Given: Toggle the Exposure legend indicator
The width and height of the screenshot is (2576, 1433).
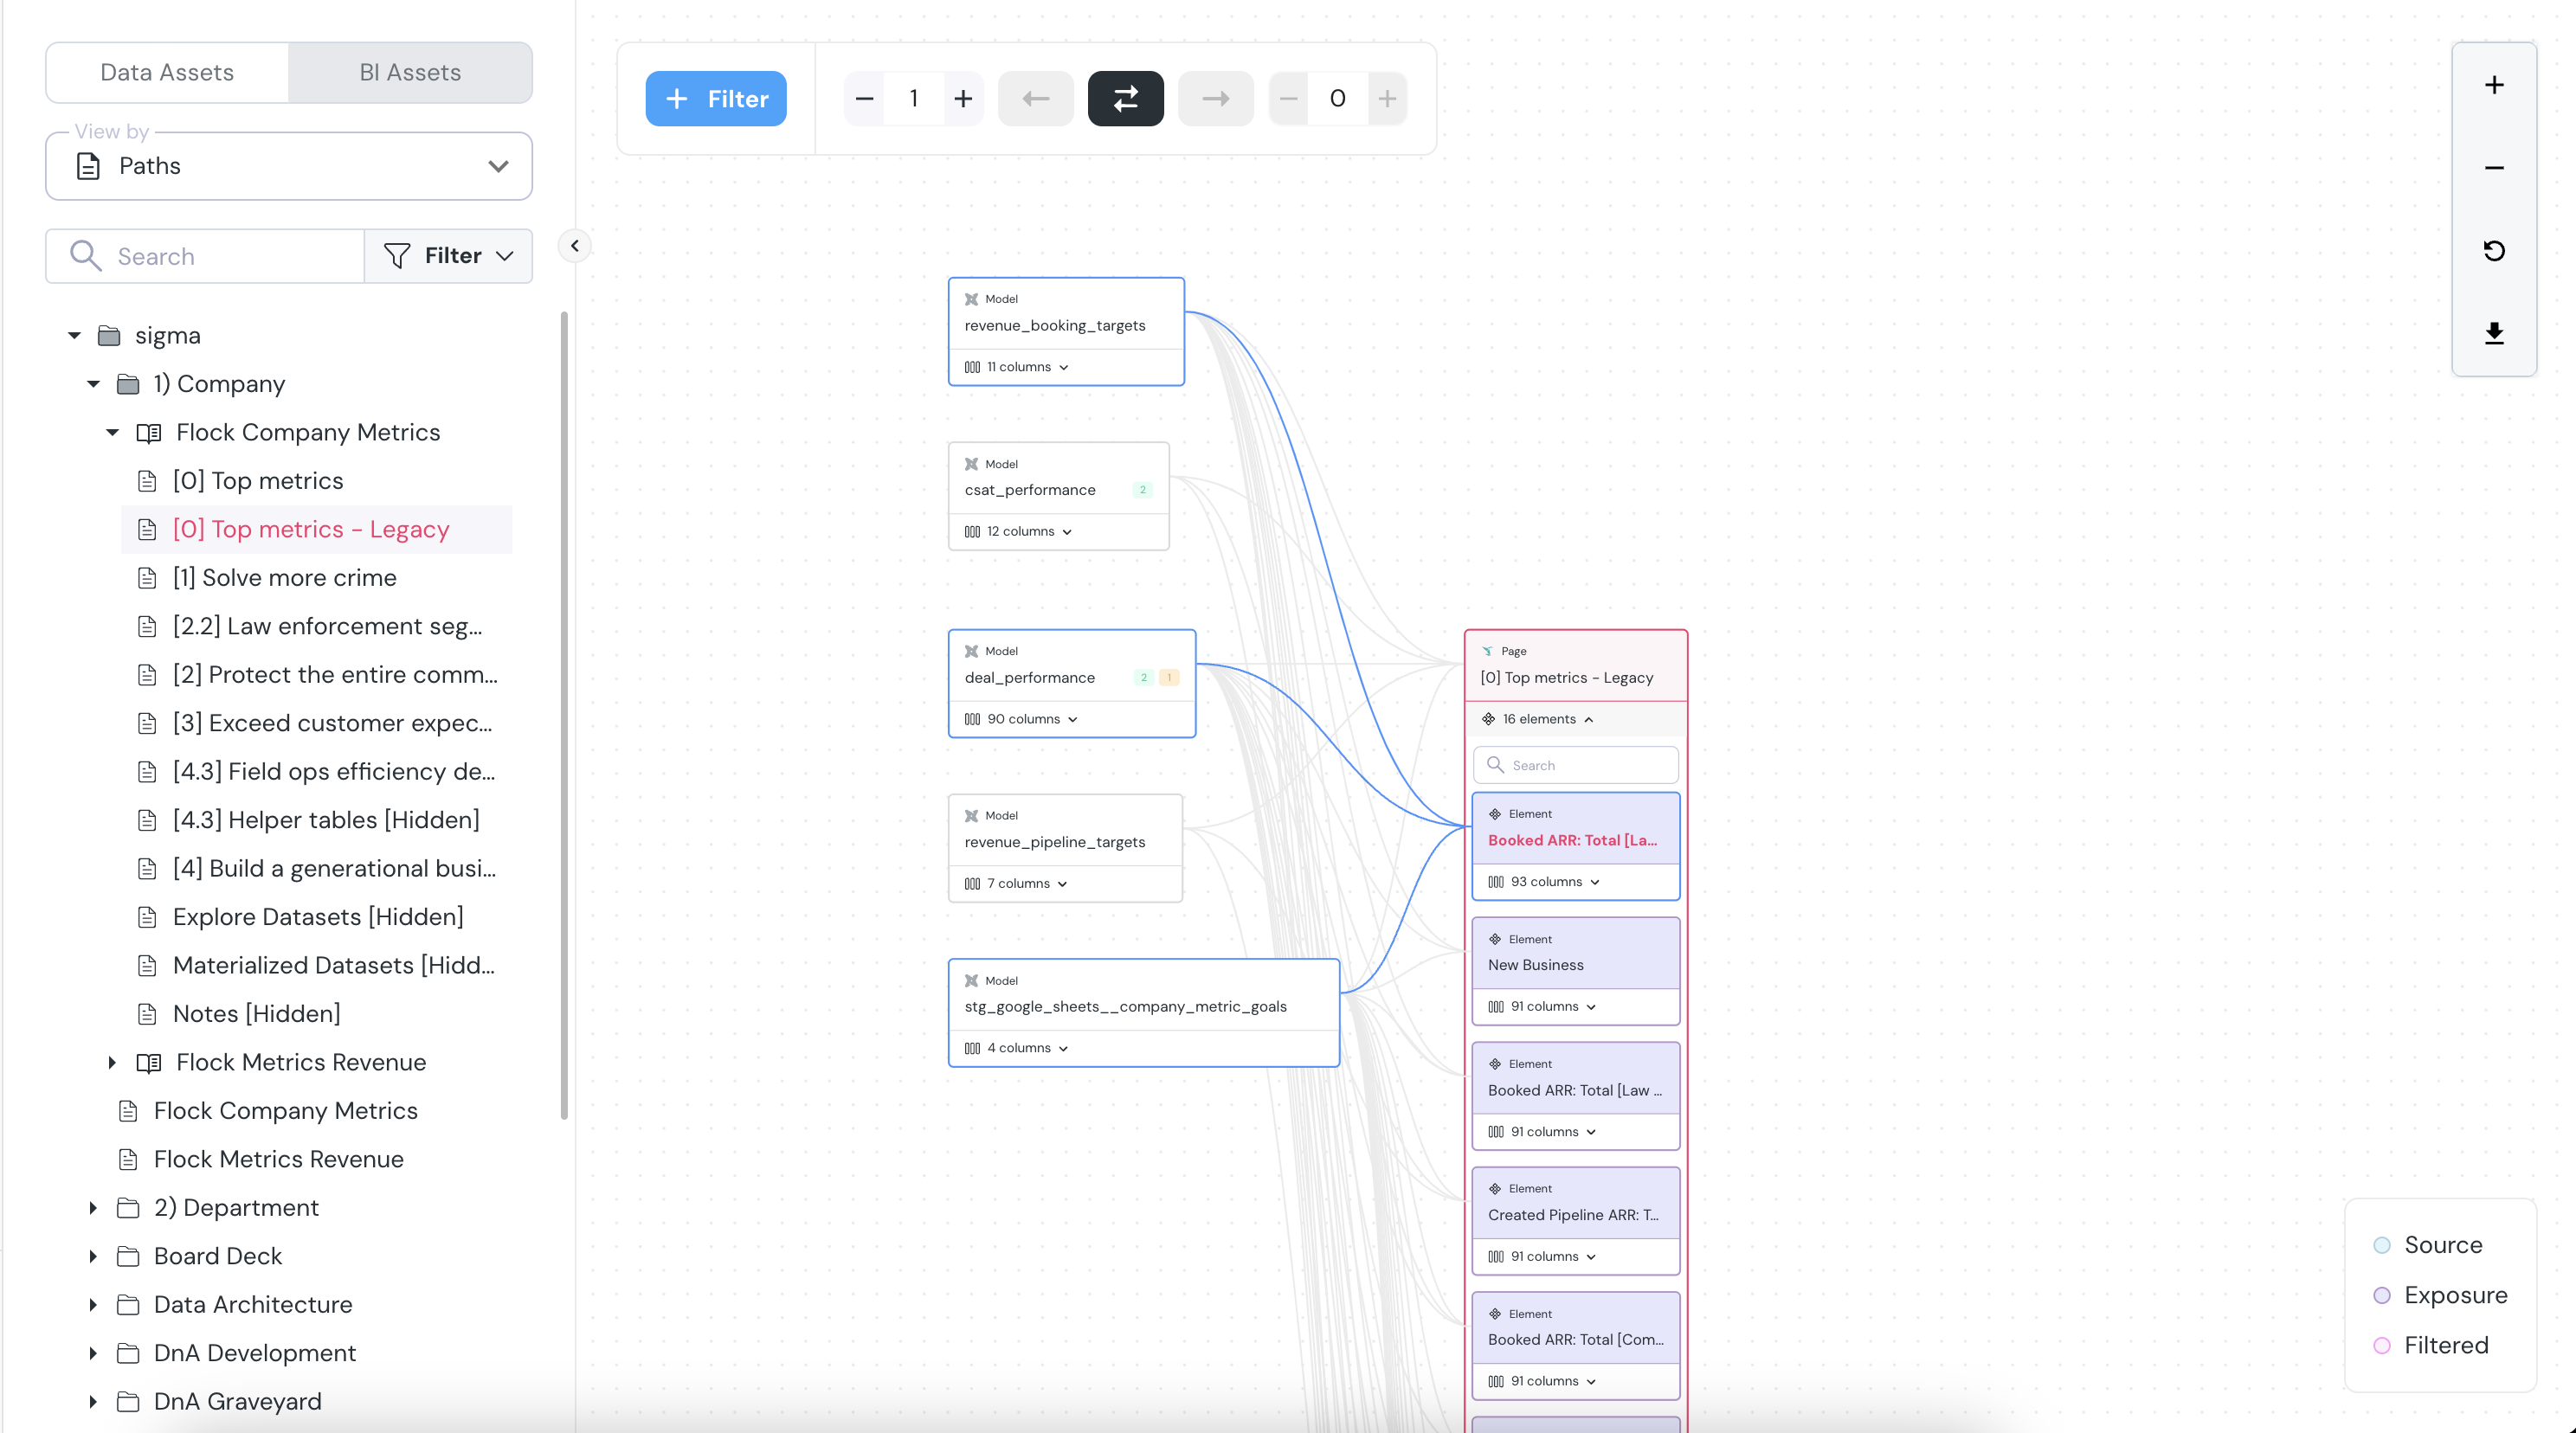Looking at the screenshot, I should [2381, 1295].
